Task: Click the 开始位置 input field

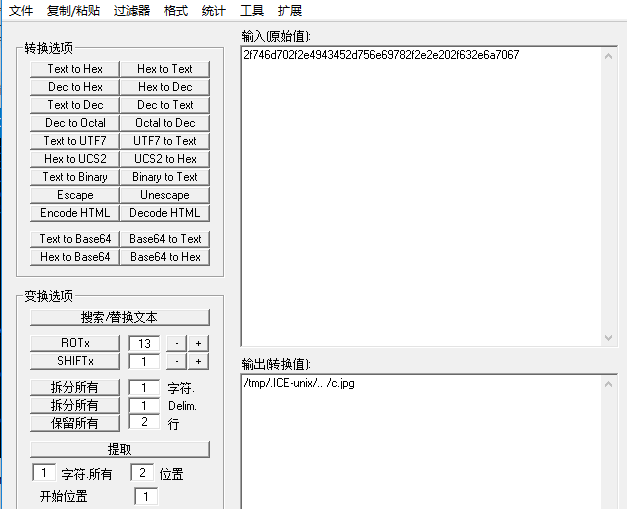Action: tap(145, 496)
